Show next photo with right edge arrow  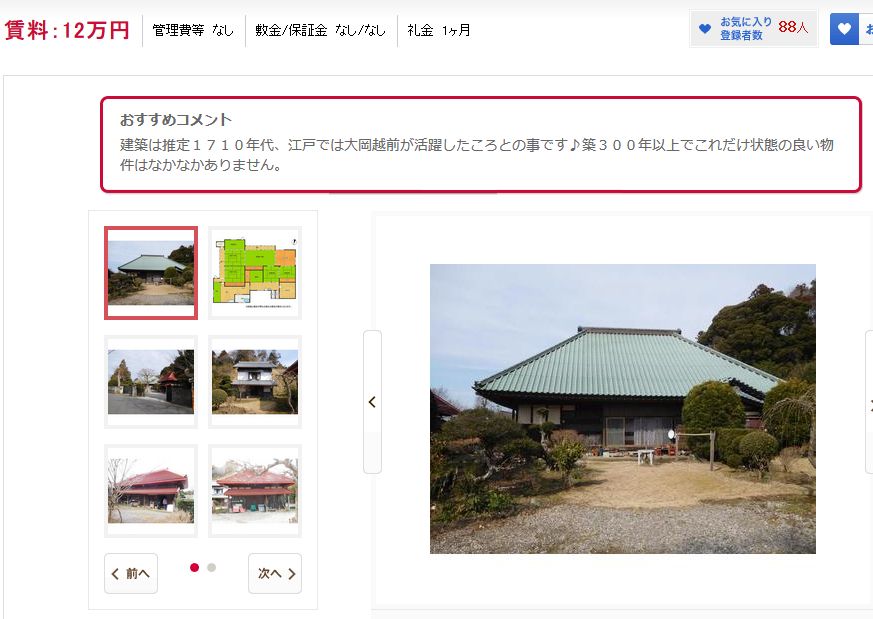(x=869, y=402)
